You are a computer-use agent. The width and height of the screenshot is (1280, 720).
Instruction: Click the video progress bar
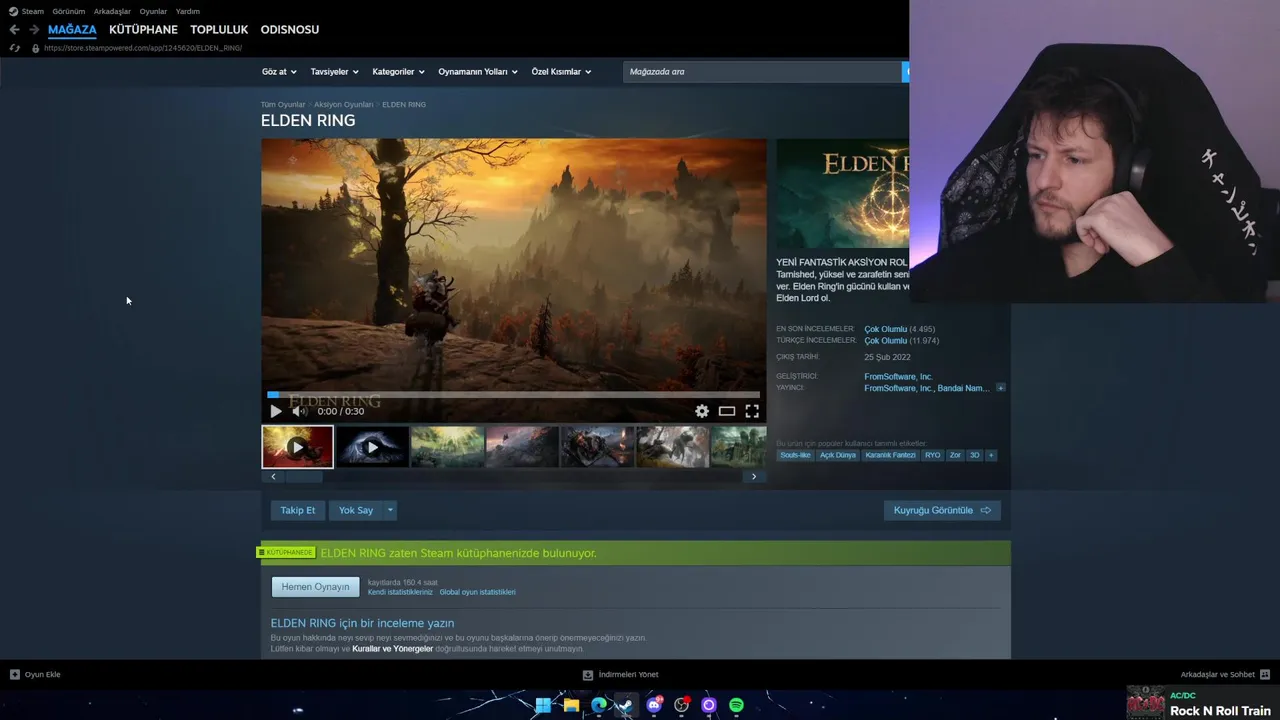514,395
